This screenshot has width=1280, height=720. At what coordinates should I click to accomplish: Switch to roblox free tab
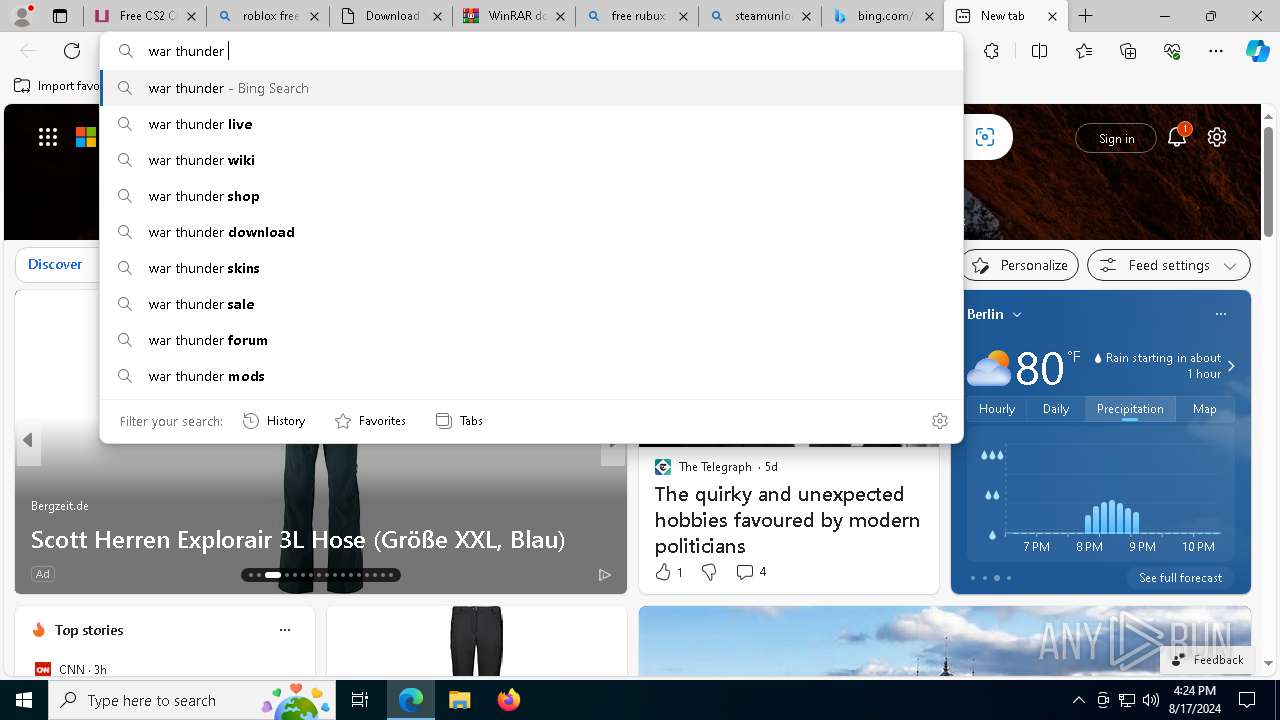(x=269, y=16)
